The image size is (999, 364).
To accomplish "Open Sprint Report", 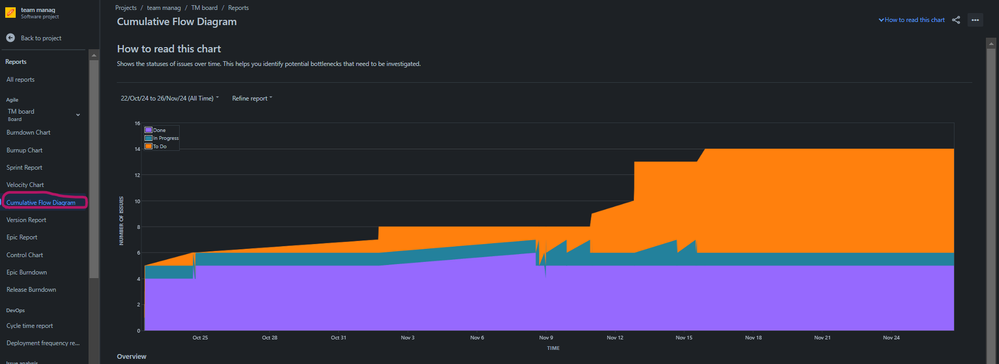I will [x=24, y=168].
